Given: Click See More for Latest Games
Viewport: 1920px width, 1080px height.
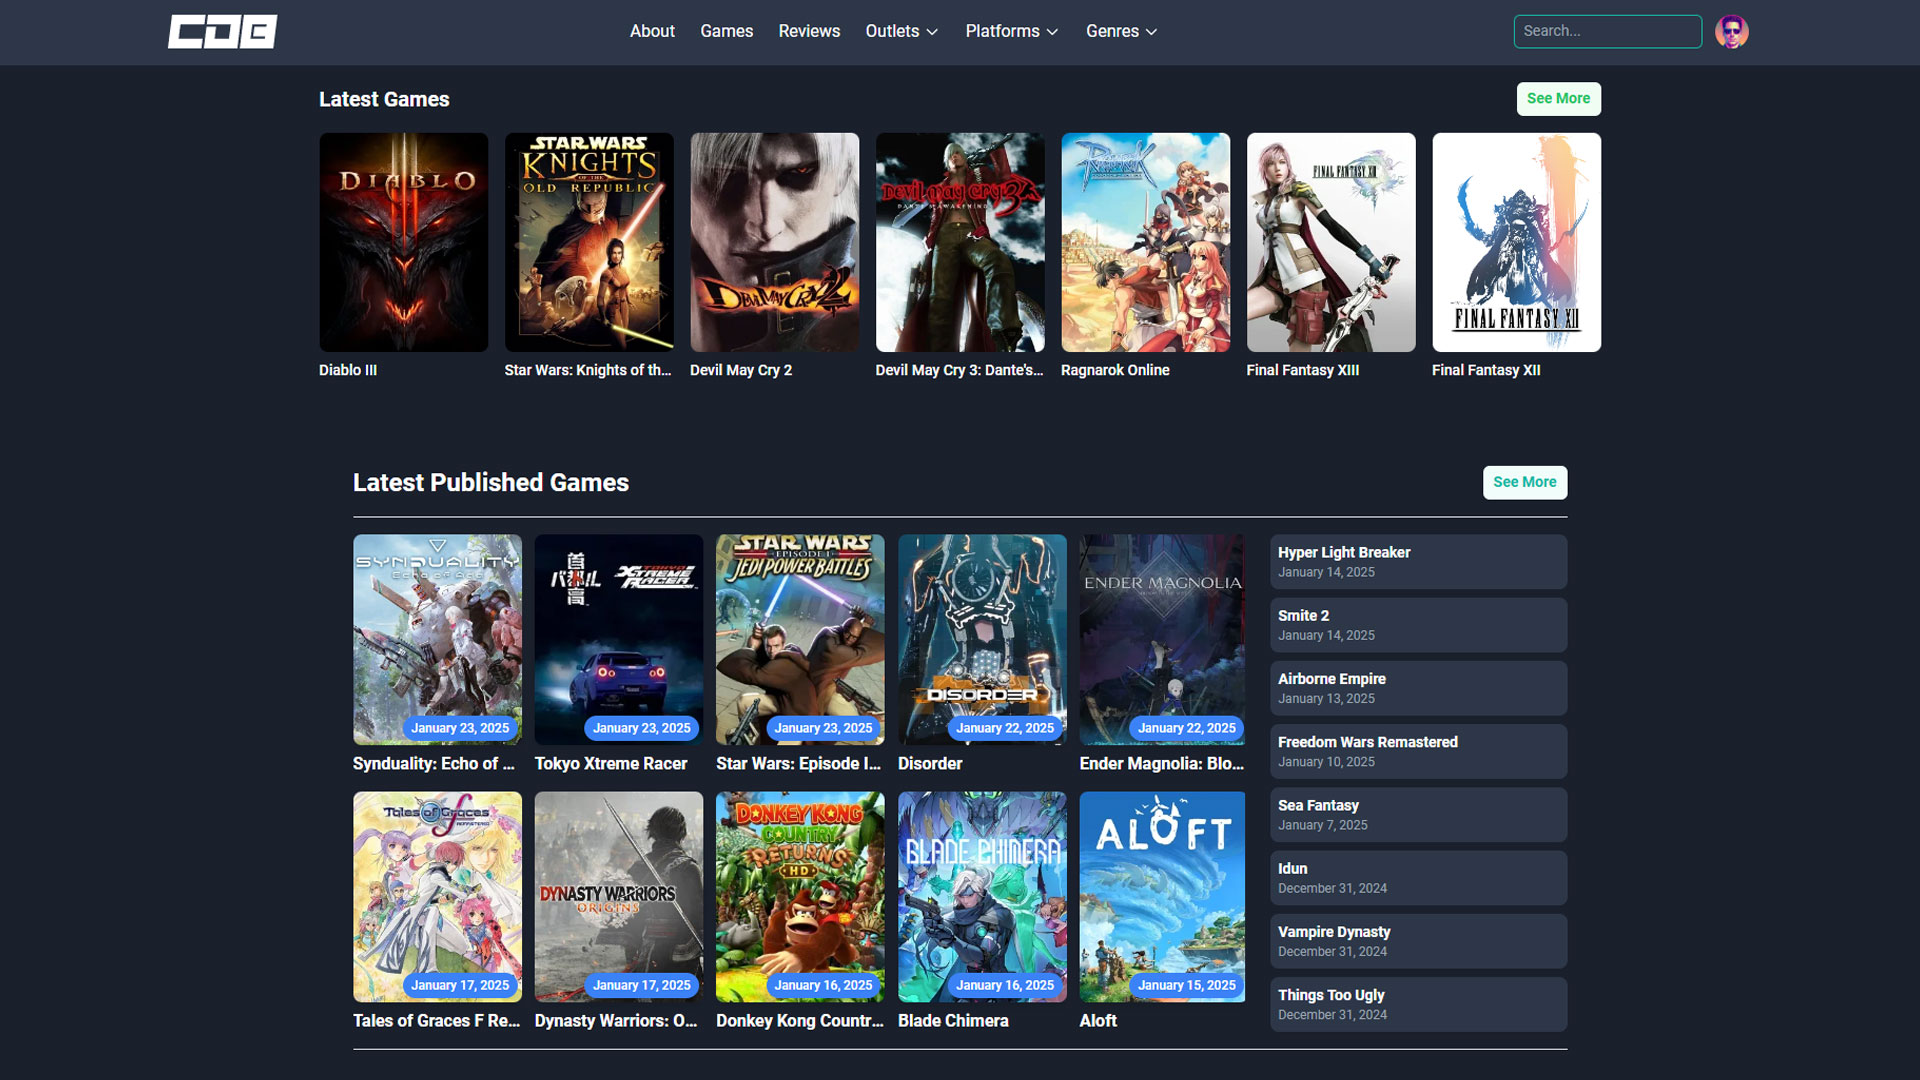Looking at the screenshot, I should 1558,98.
